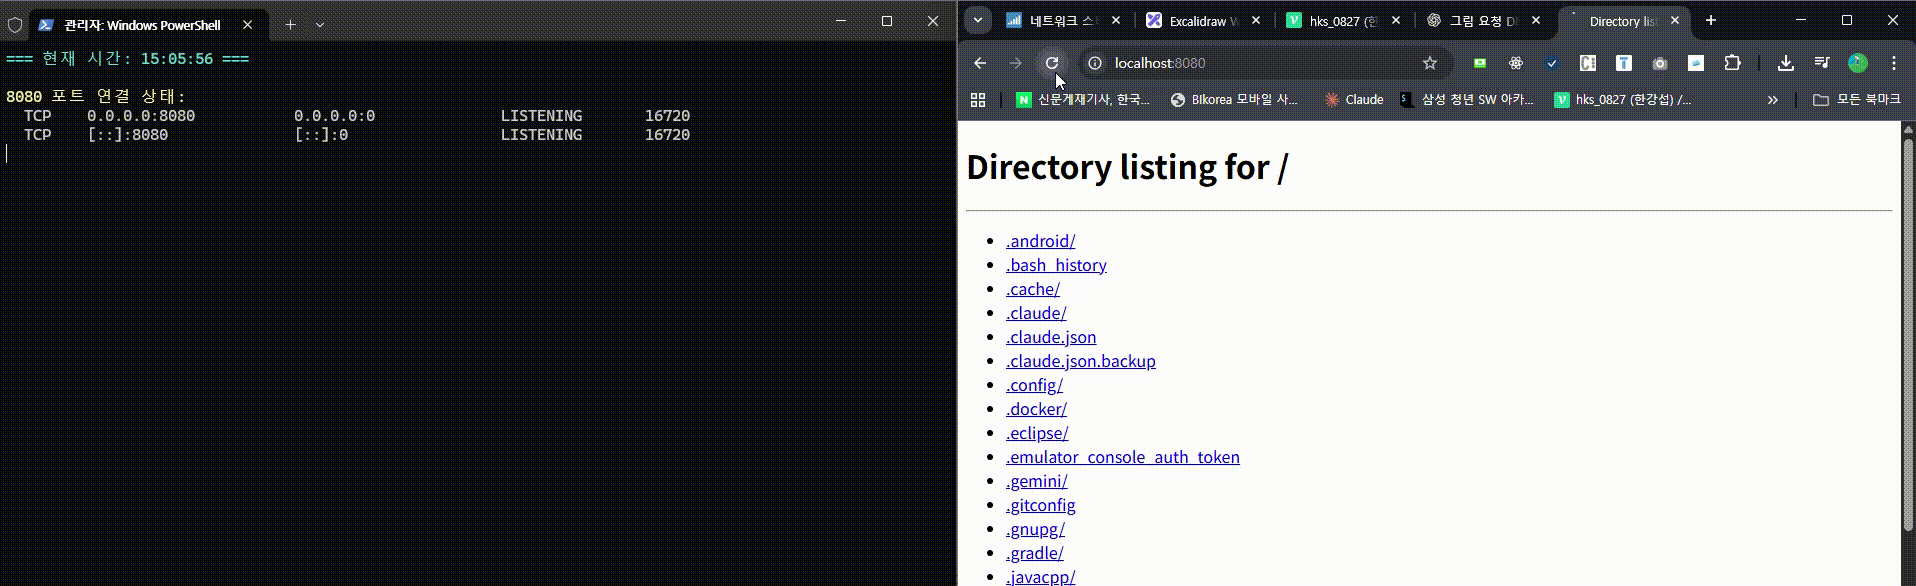1916x586 pixels.
Task: Open the apps grid shortcut in bookmarks bar
Action: 978,100
